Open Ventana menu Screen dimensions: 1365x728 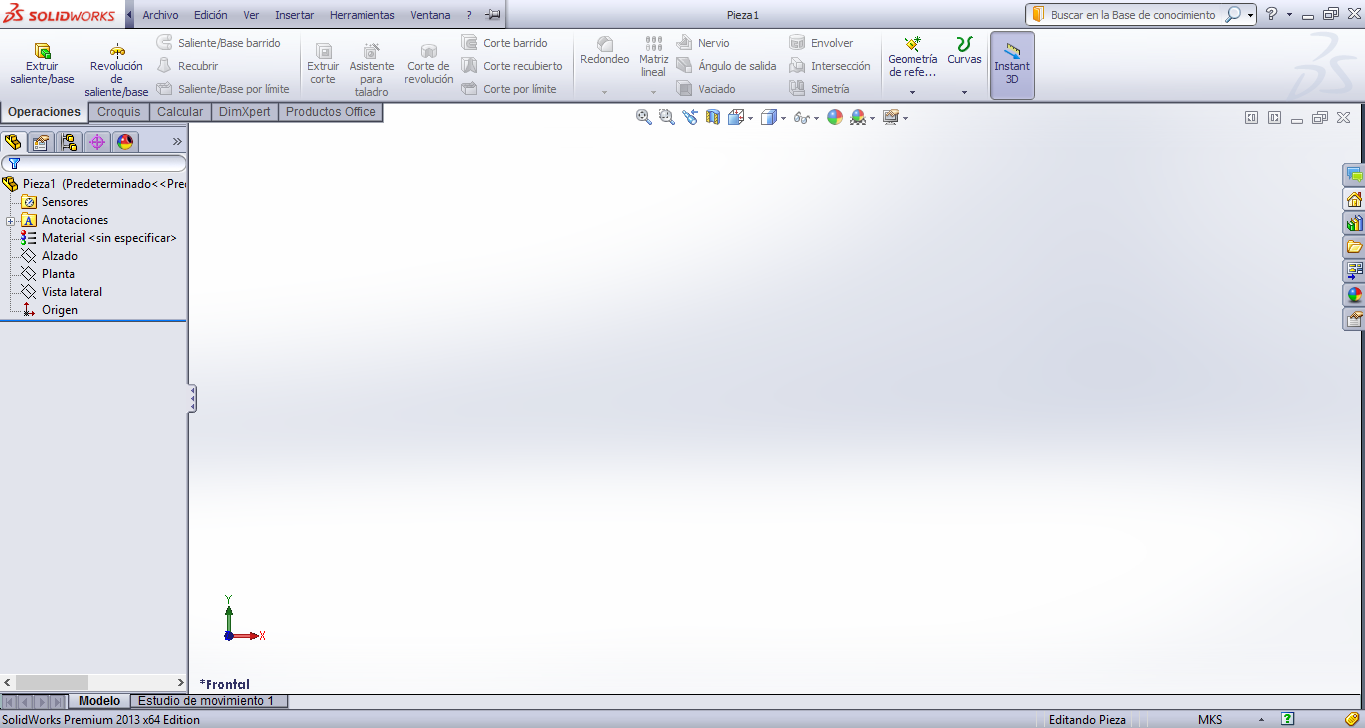(x=430, y=15)
